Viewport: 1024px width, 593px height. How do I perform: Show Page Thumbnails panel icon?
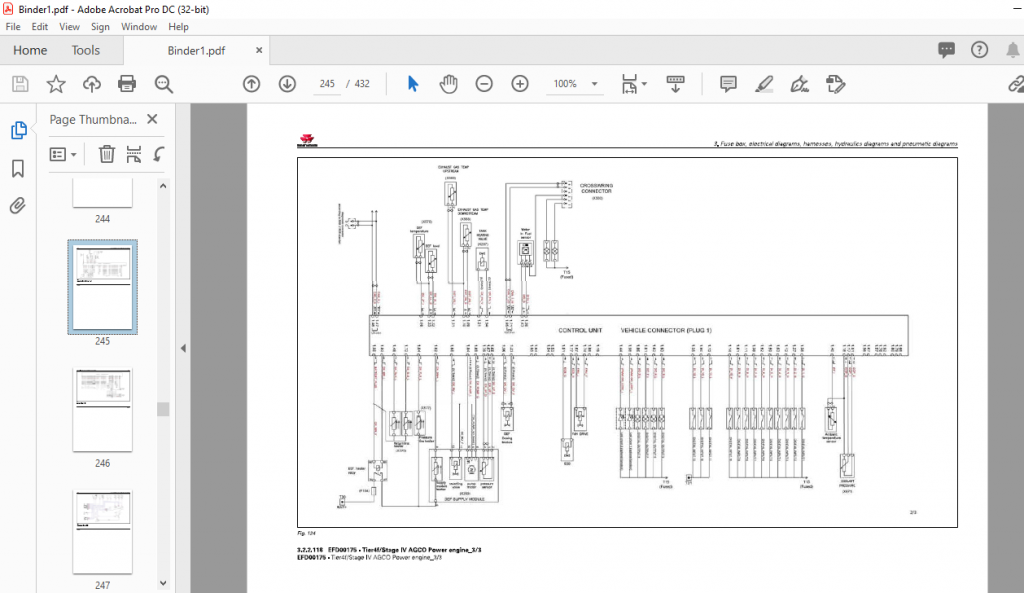[x=18, y=130]
